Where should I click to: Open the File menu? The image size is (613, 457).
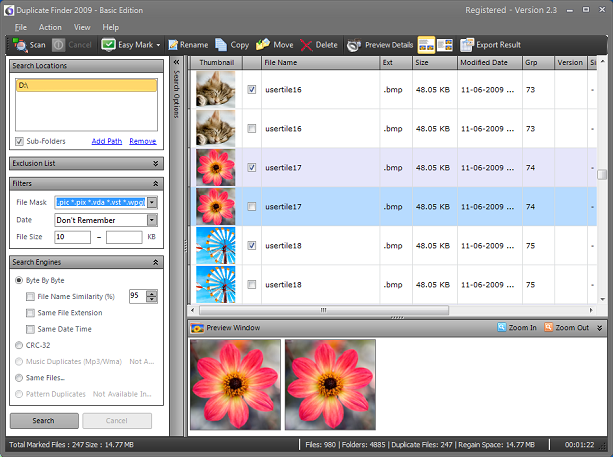coord(21,27)
